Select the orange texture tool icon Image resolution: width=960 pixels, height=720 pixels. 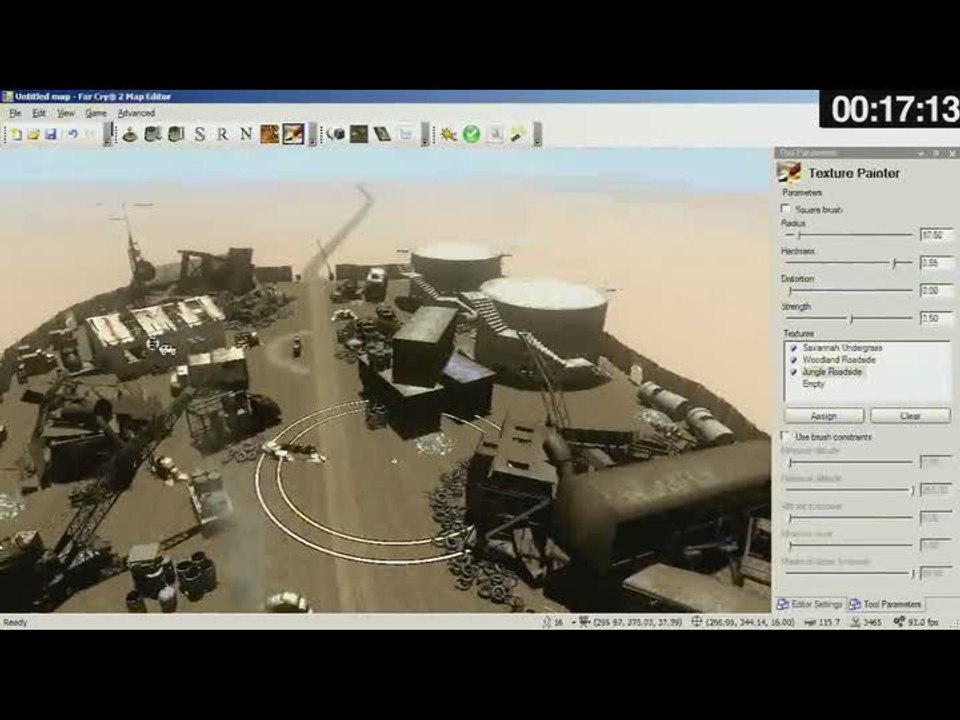click(269, 134)
